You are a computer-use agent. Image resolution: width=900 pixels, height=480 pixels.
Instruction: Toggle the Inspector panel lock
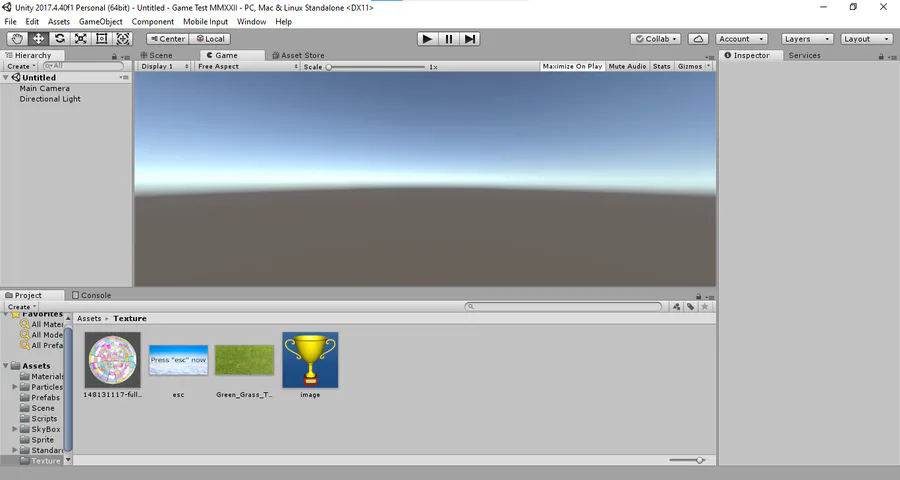tap(881, 56)
